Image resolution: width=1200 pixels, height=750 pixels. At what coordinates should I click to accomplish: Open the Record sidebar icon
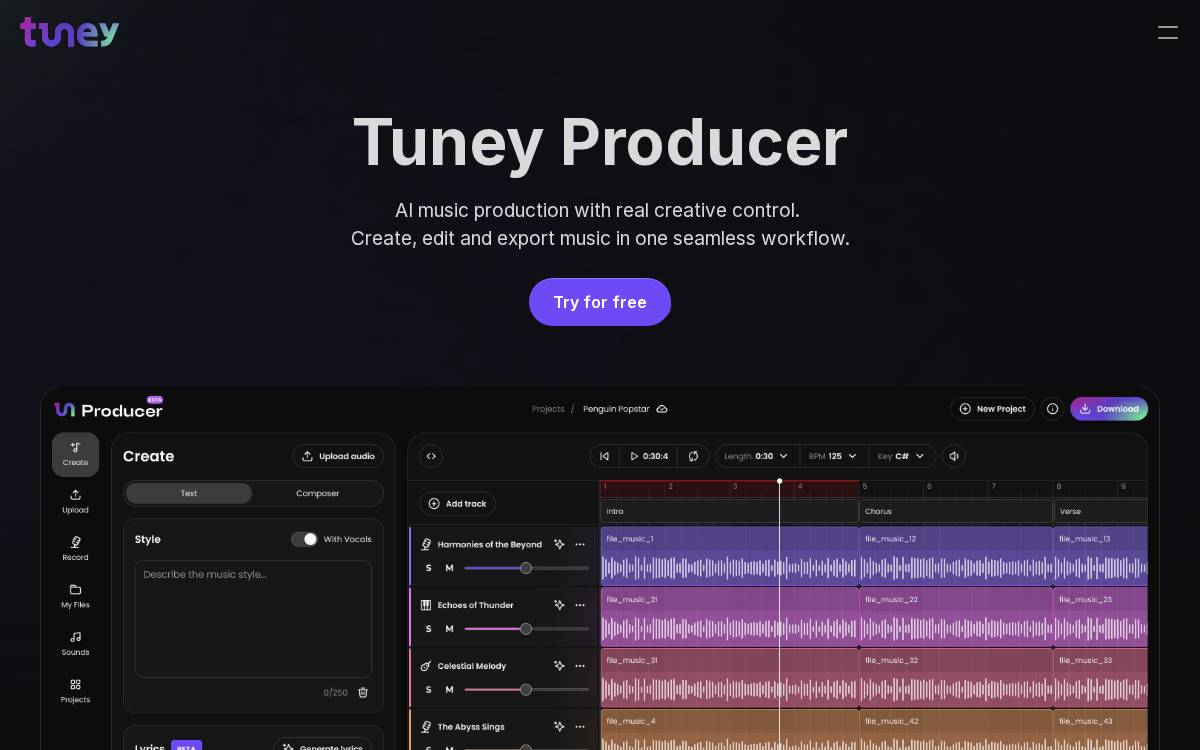tap(75, 549)
